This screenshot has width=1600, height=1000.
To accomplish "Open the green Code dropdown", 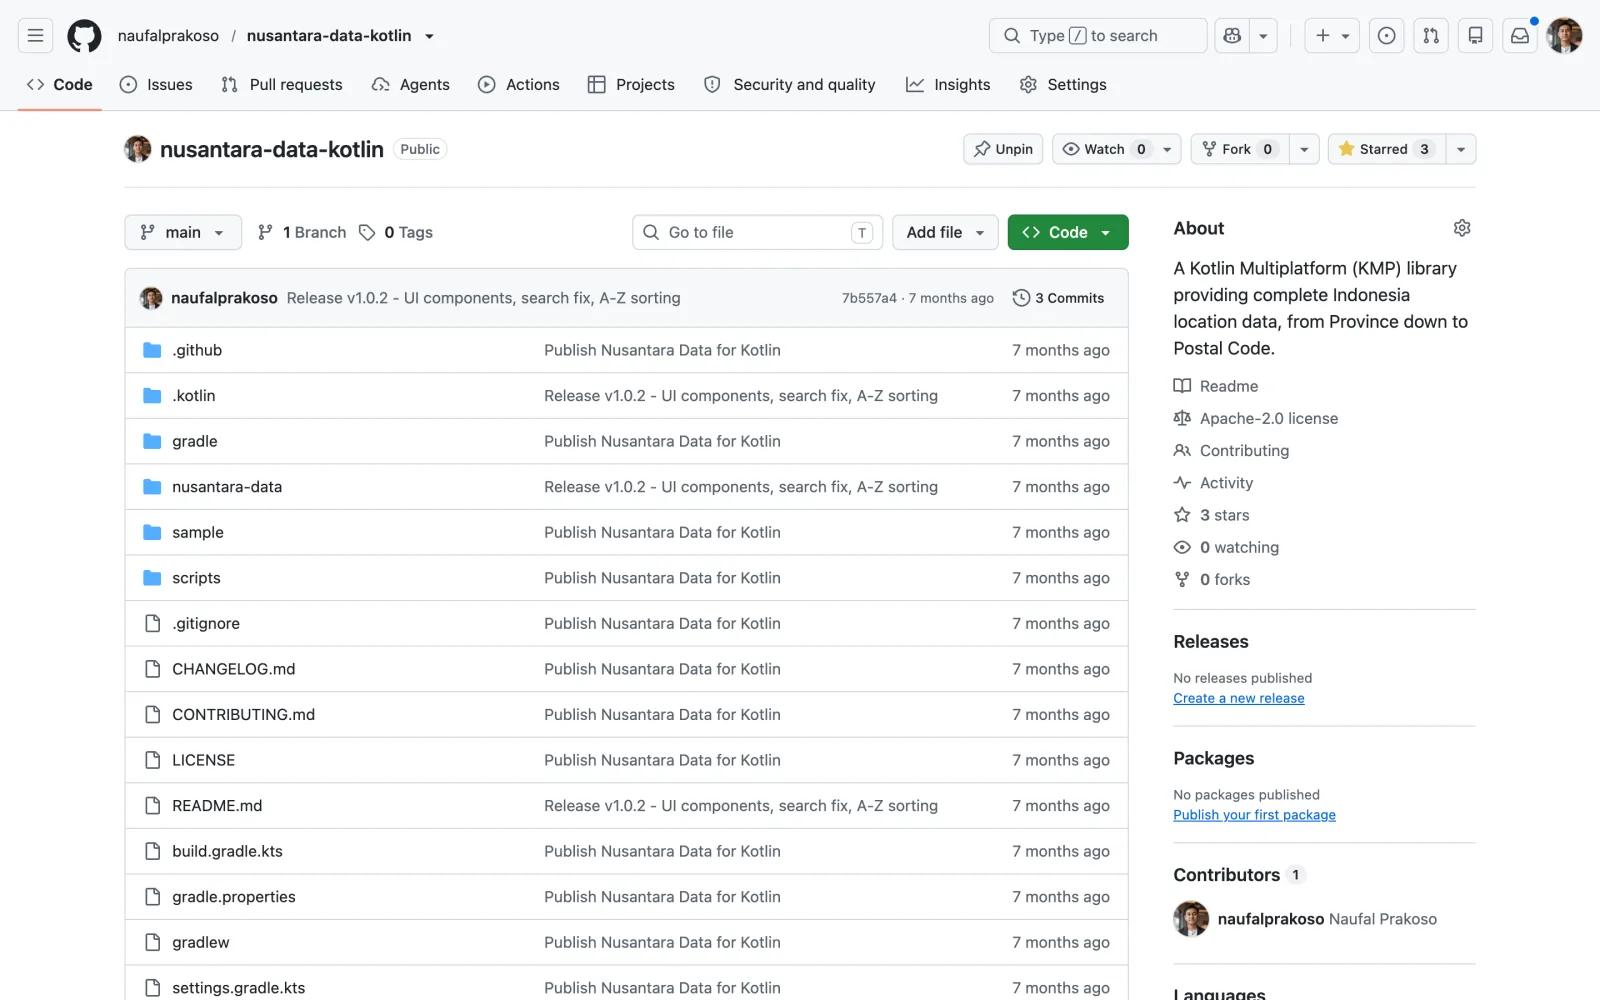I will (1068, 232).
